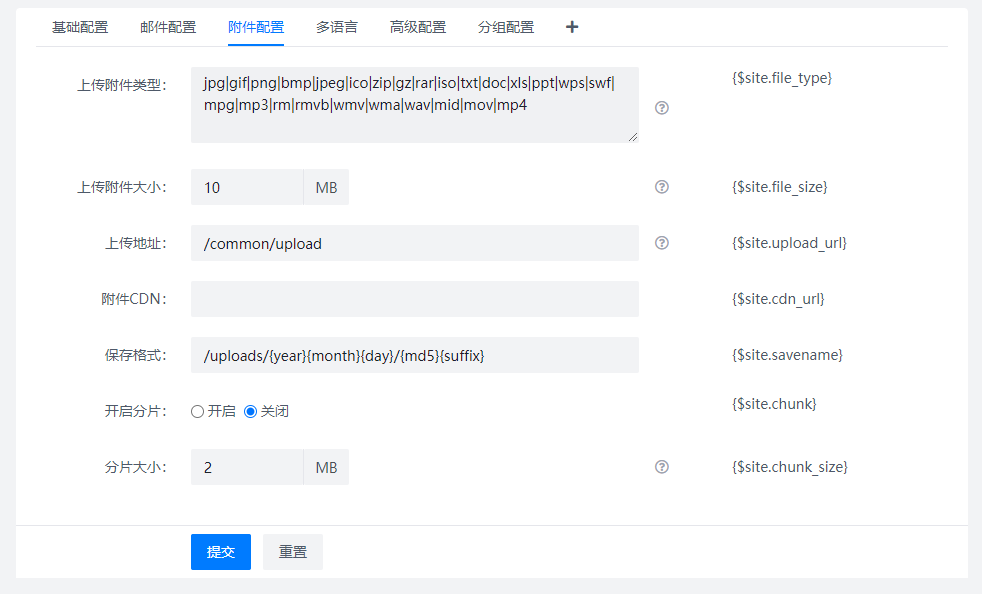Click the {$site.chunk_size} variable text
Image resolution: width=982 pixels, height=594 pixels.
click(790, 467)
